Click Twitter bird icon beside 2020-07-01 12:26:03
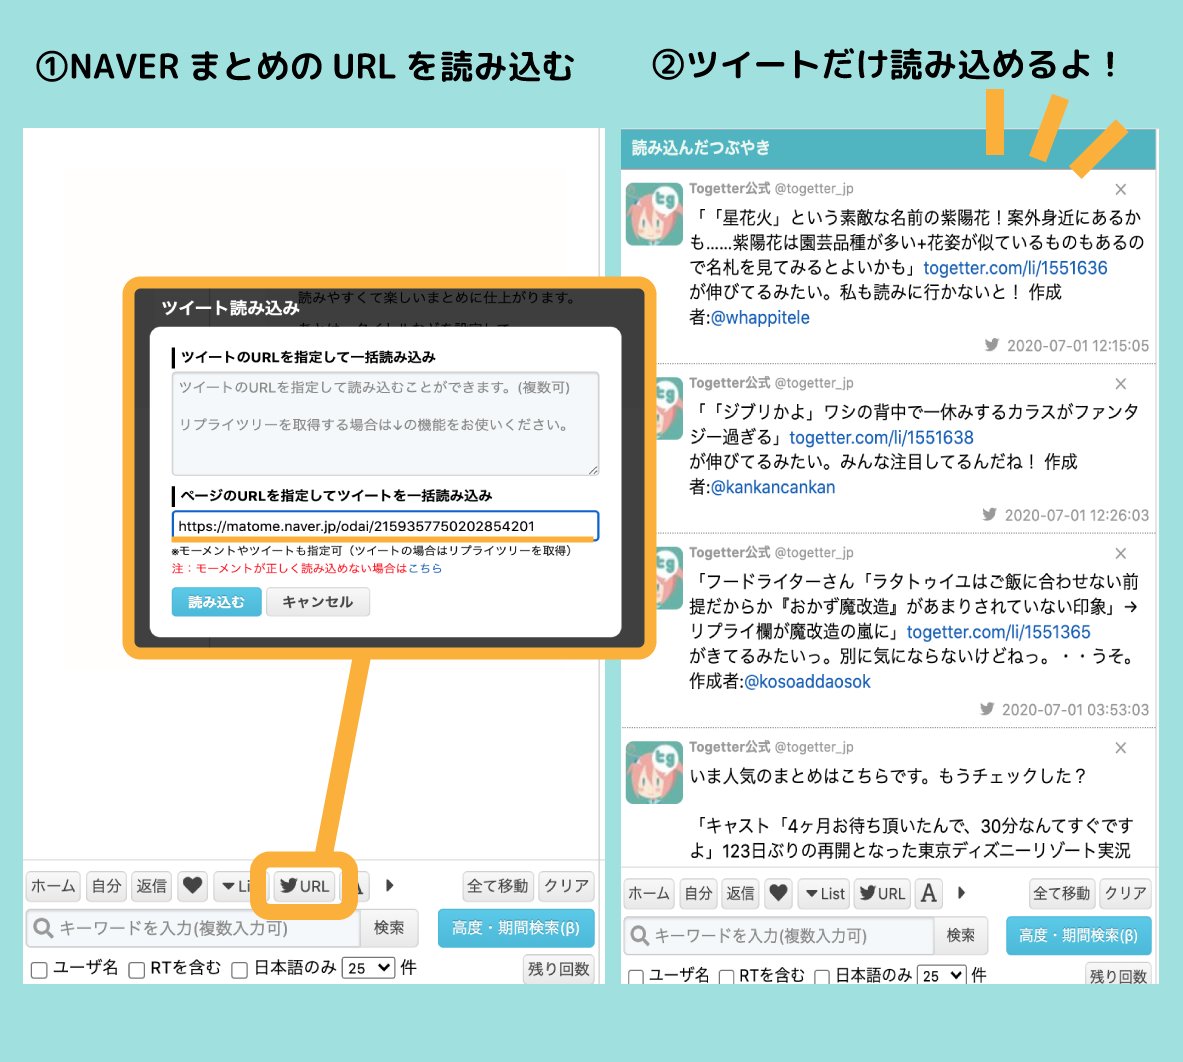This screenshot has width=1183, height=1062. (989, 514)
